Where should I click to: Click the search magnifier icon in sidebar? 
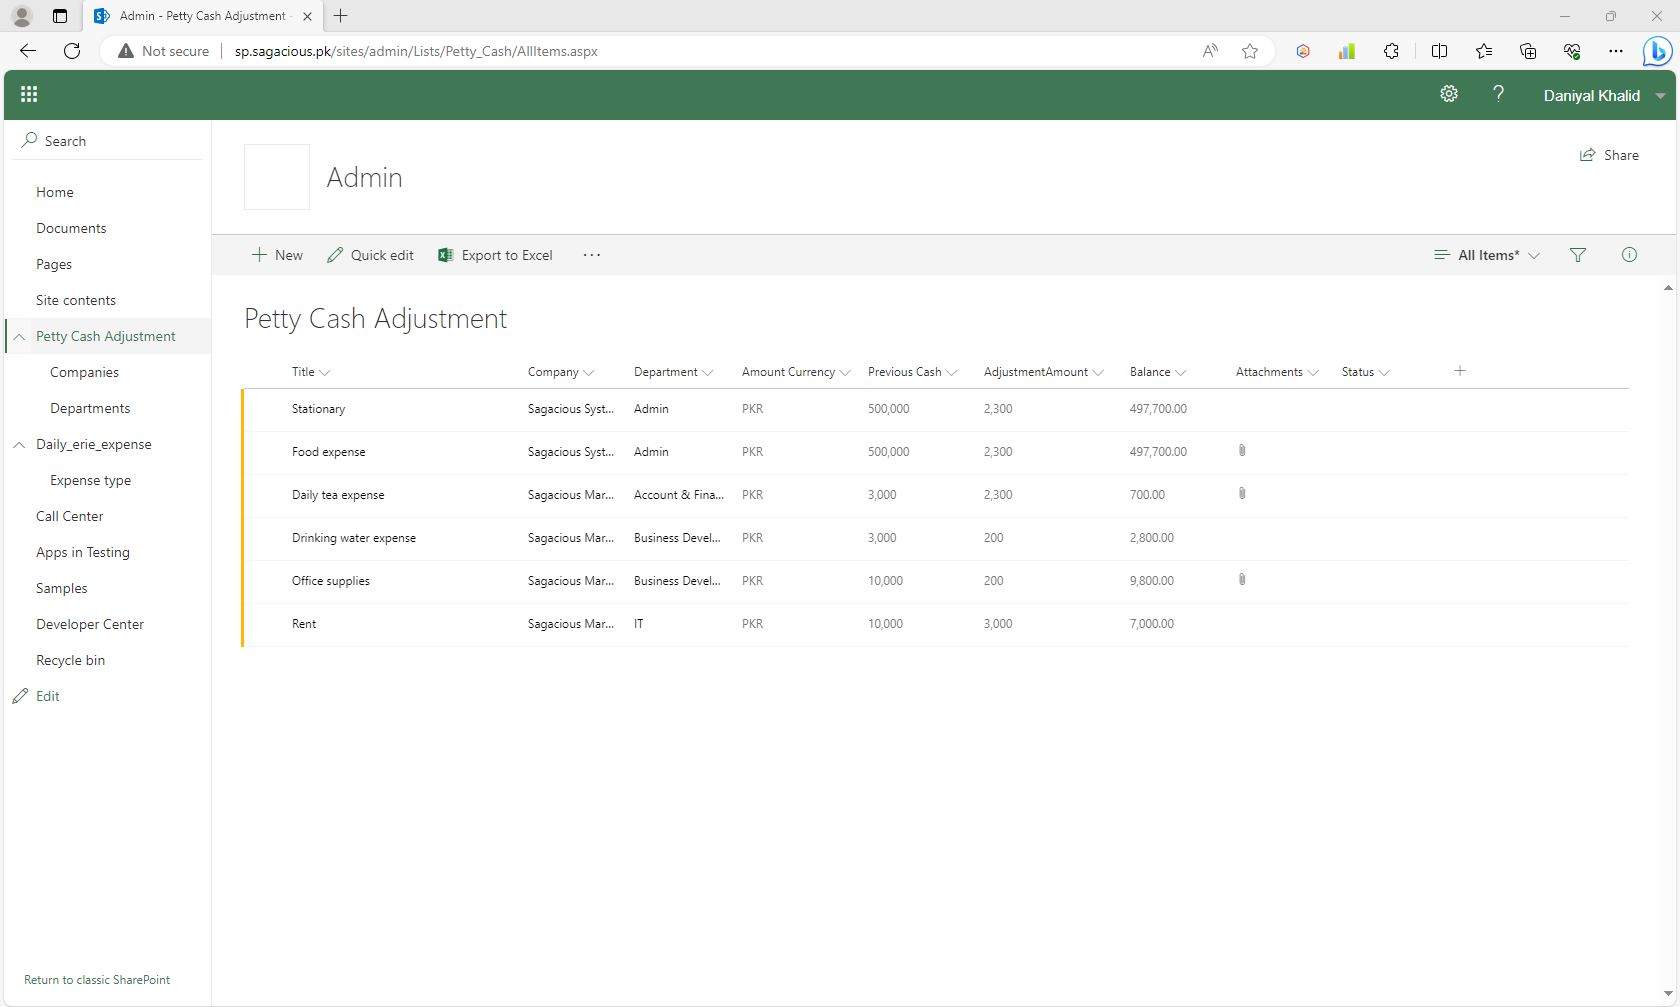29,140
